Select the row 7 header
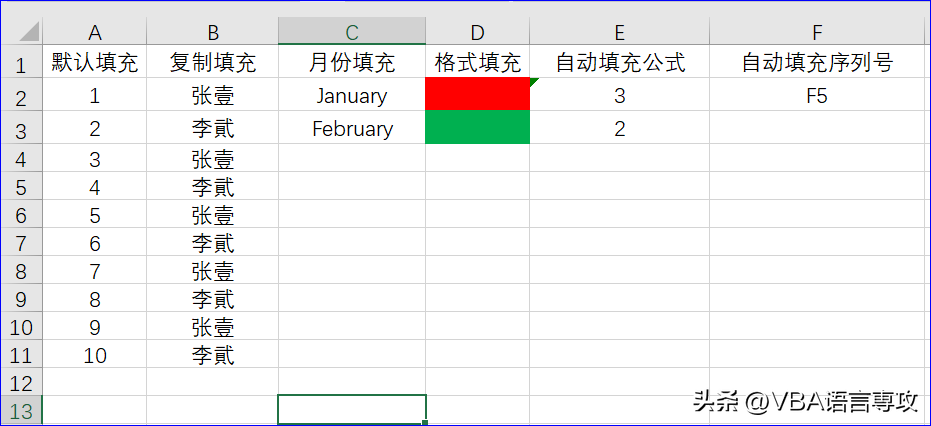The width and height of the screenshot is (931, 426). pos(22,243)
